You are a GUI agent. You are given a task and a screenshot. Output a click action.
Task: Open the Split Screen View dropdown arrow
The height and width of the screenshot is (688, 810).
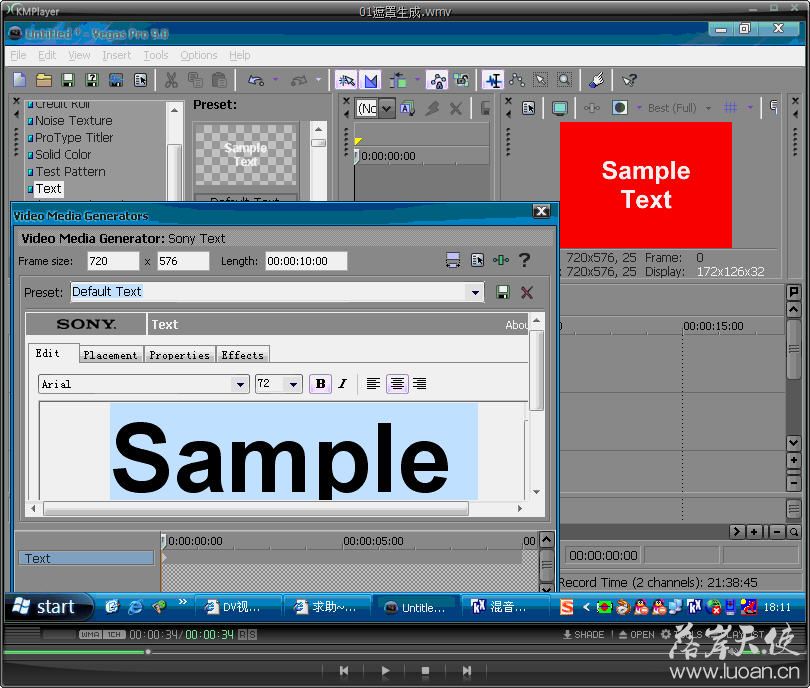tap(638, 107)
